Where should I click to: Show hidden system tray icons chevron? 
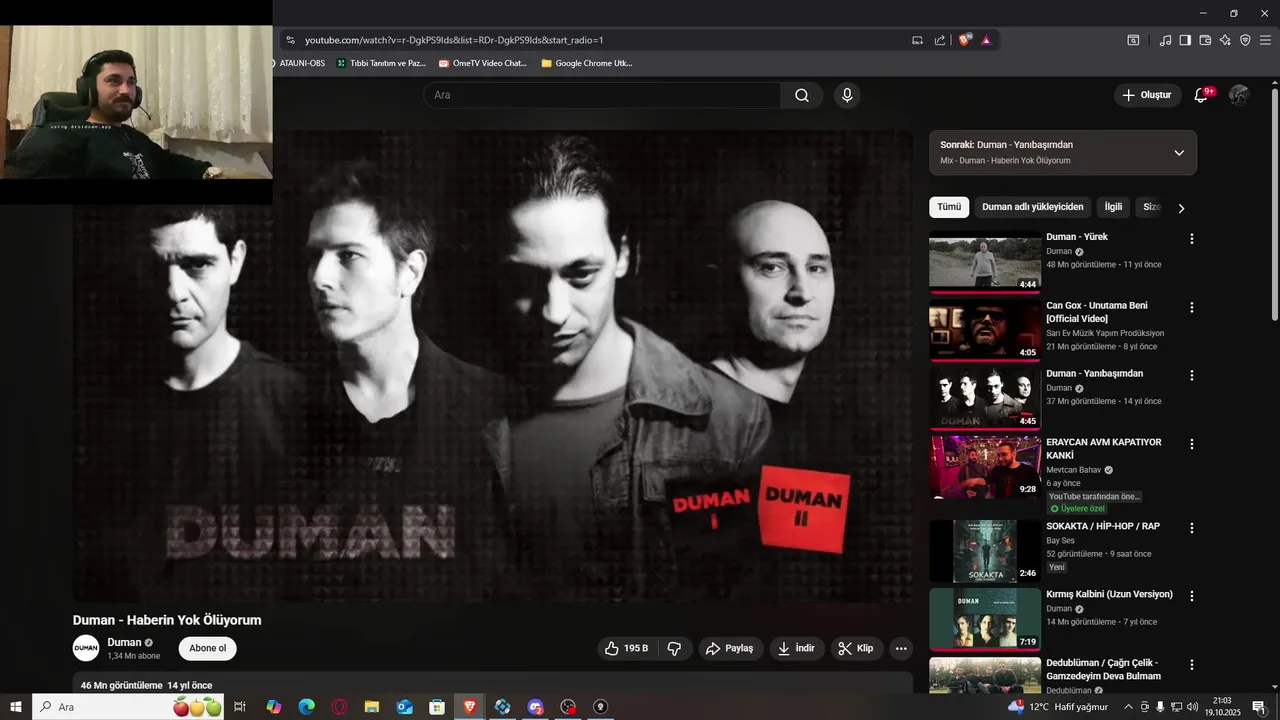coord(1129,707)
